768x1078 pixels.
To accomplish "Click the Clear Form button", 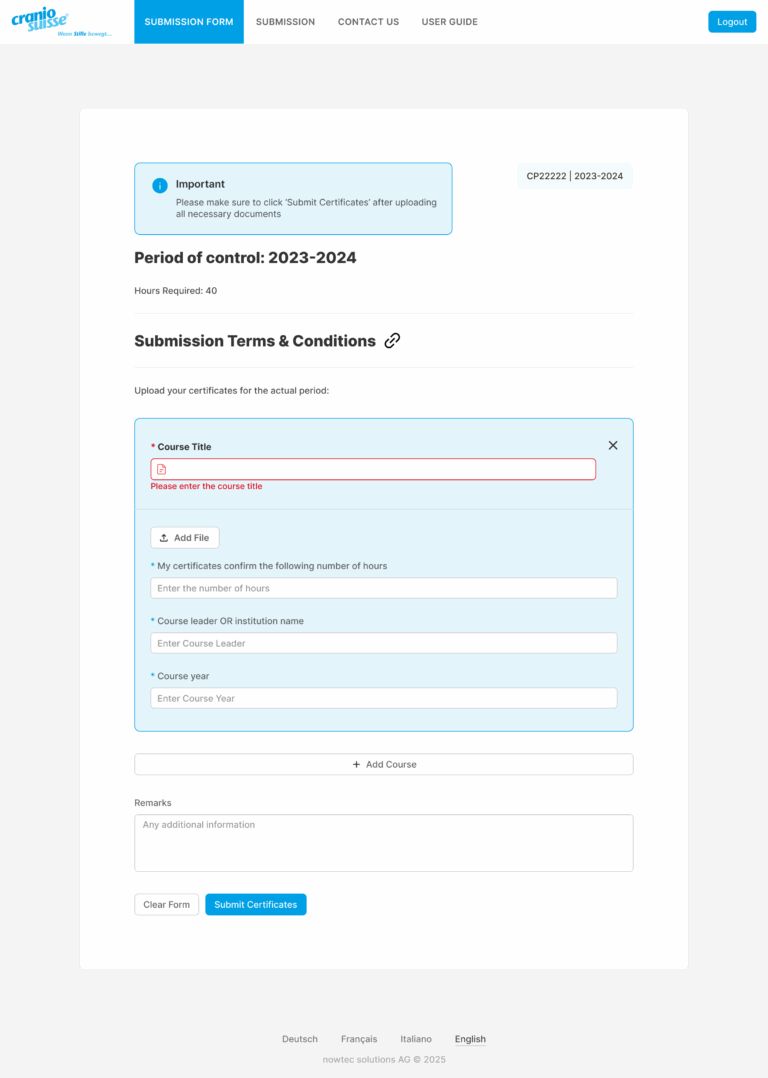I will (166, 905).
